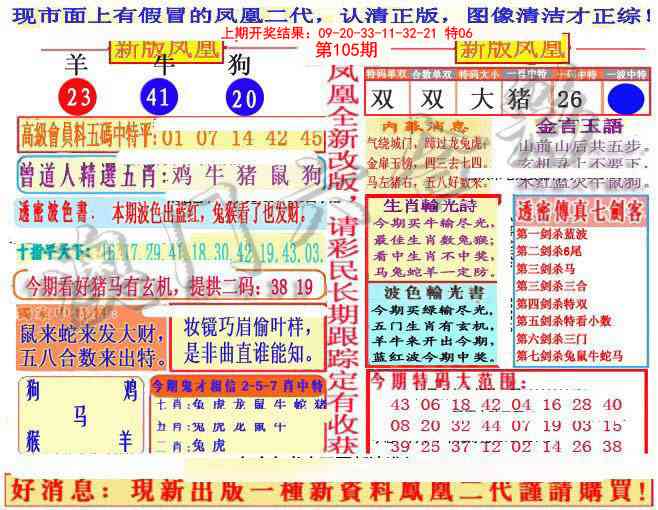Click the 今期鬼才报信 2-5-7 header
658x510 pixels.
[238, 386]
